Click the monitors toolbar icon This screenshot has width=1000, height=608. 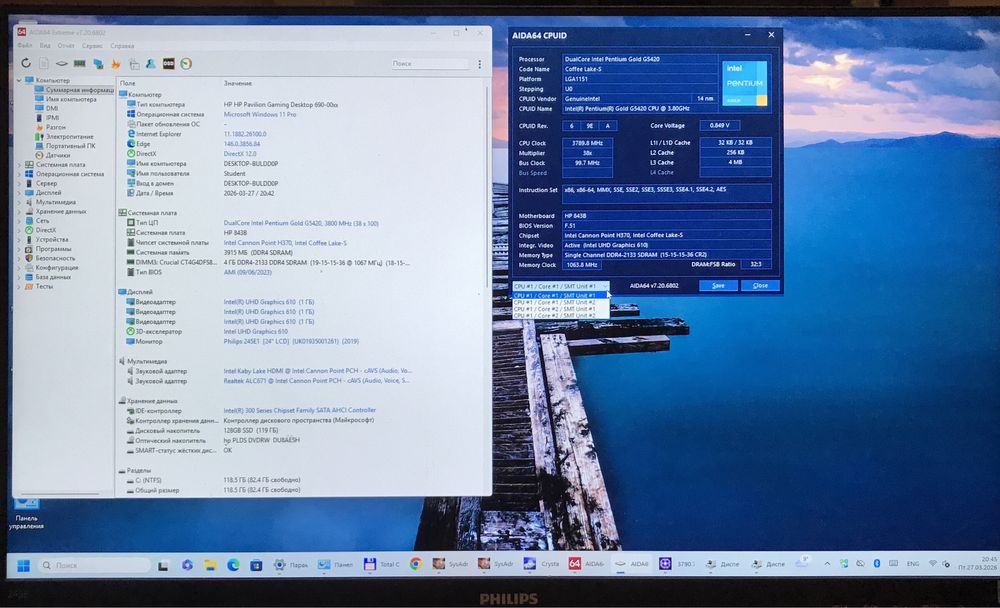98,63
